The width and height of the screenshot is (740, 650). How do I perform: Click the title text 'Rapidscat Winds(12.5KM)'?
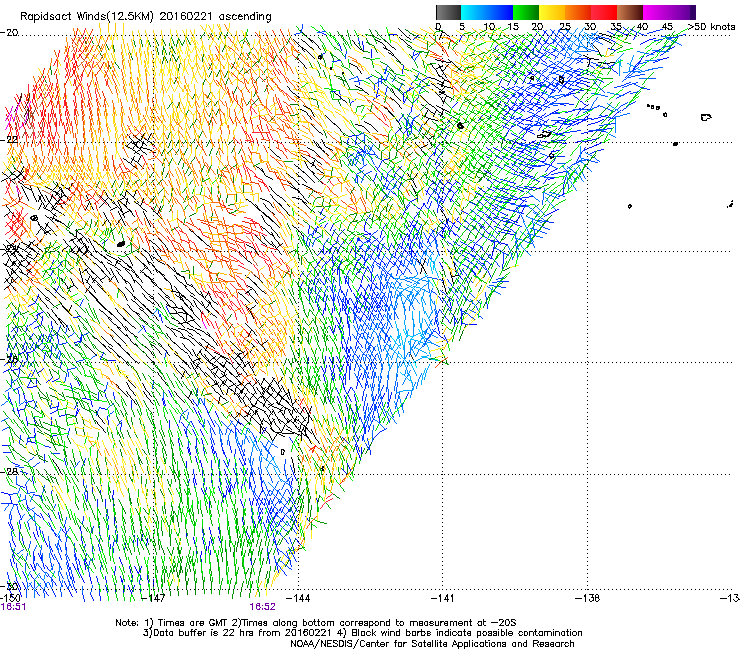click(87, 17)
